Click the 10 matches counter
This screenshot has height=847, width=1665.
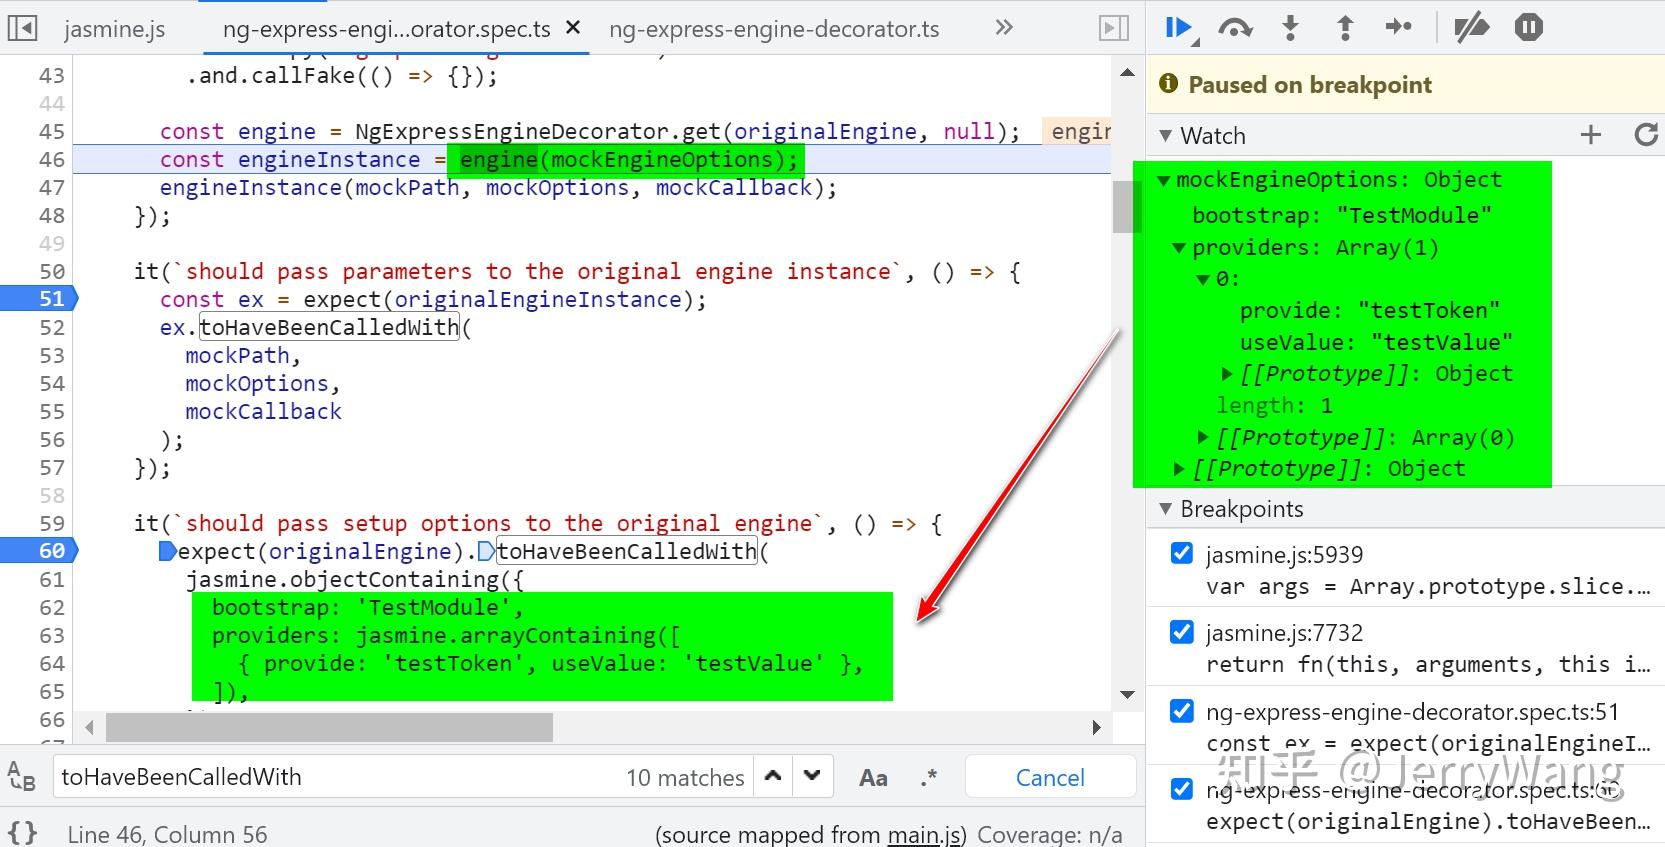click(685, 777)
